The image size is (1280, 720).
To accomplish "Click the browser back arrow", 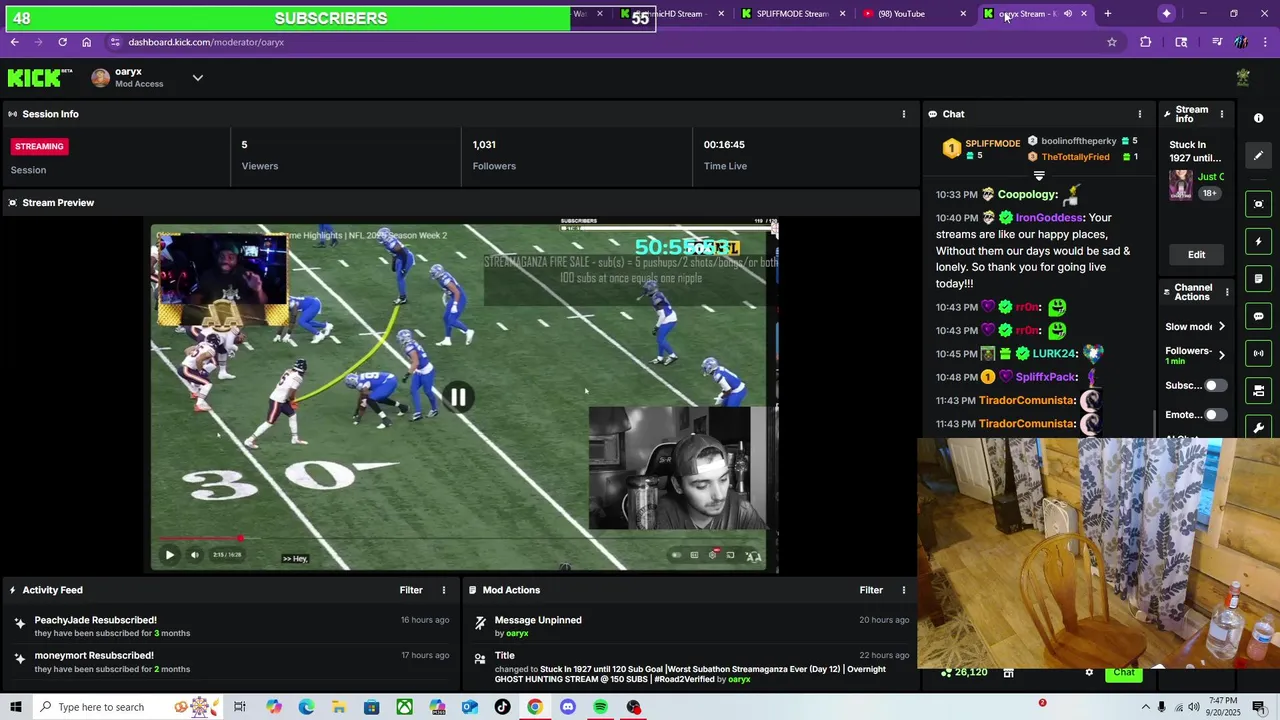I will 14,42.
